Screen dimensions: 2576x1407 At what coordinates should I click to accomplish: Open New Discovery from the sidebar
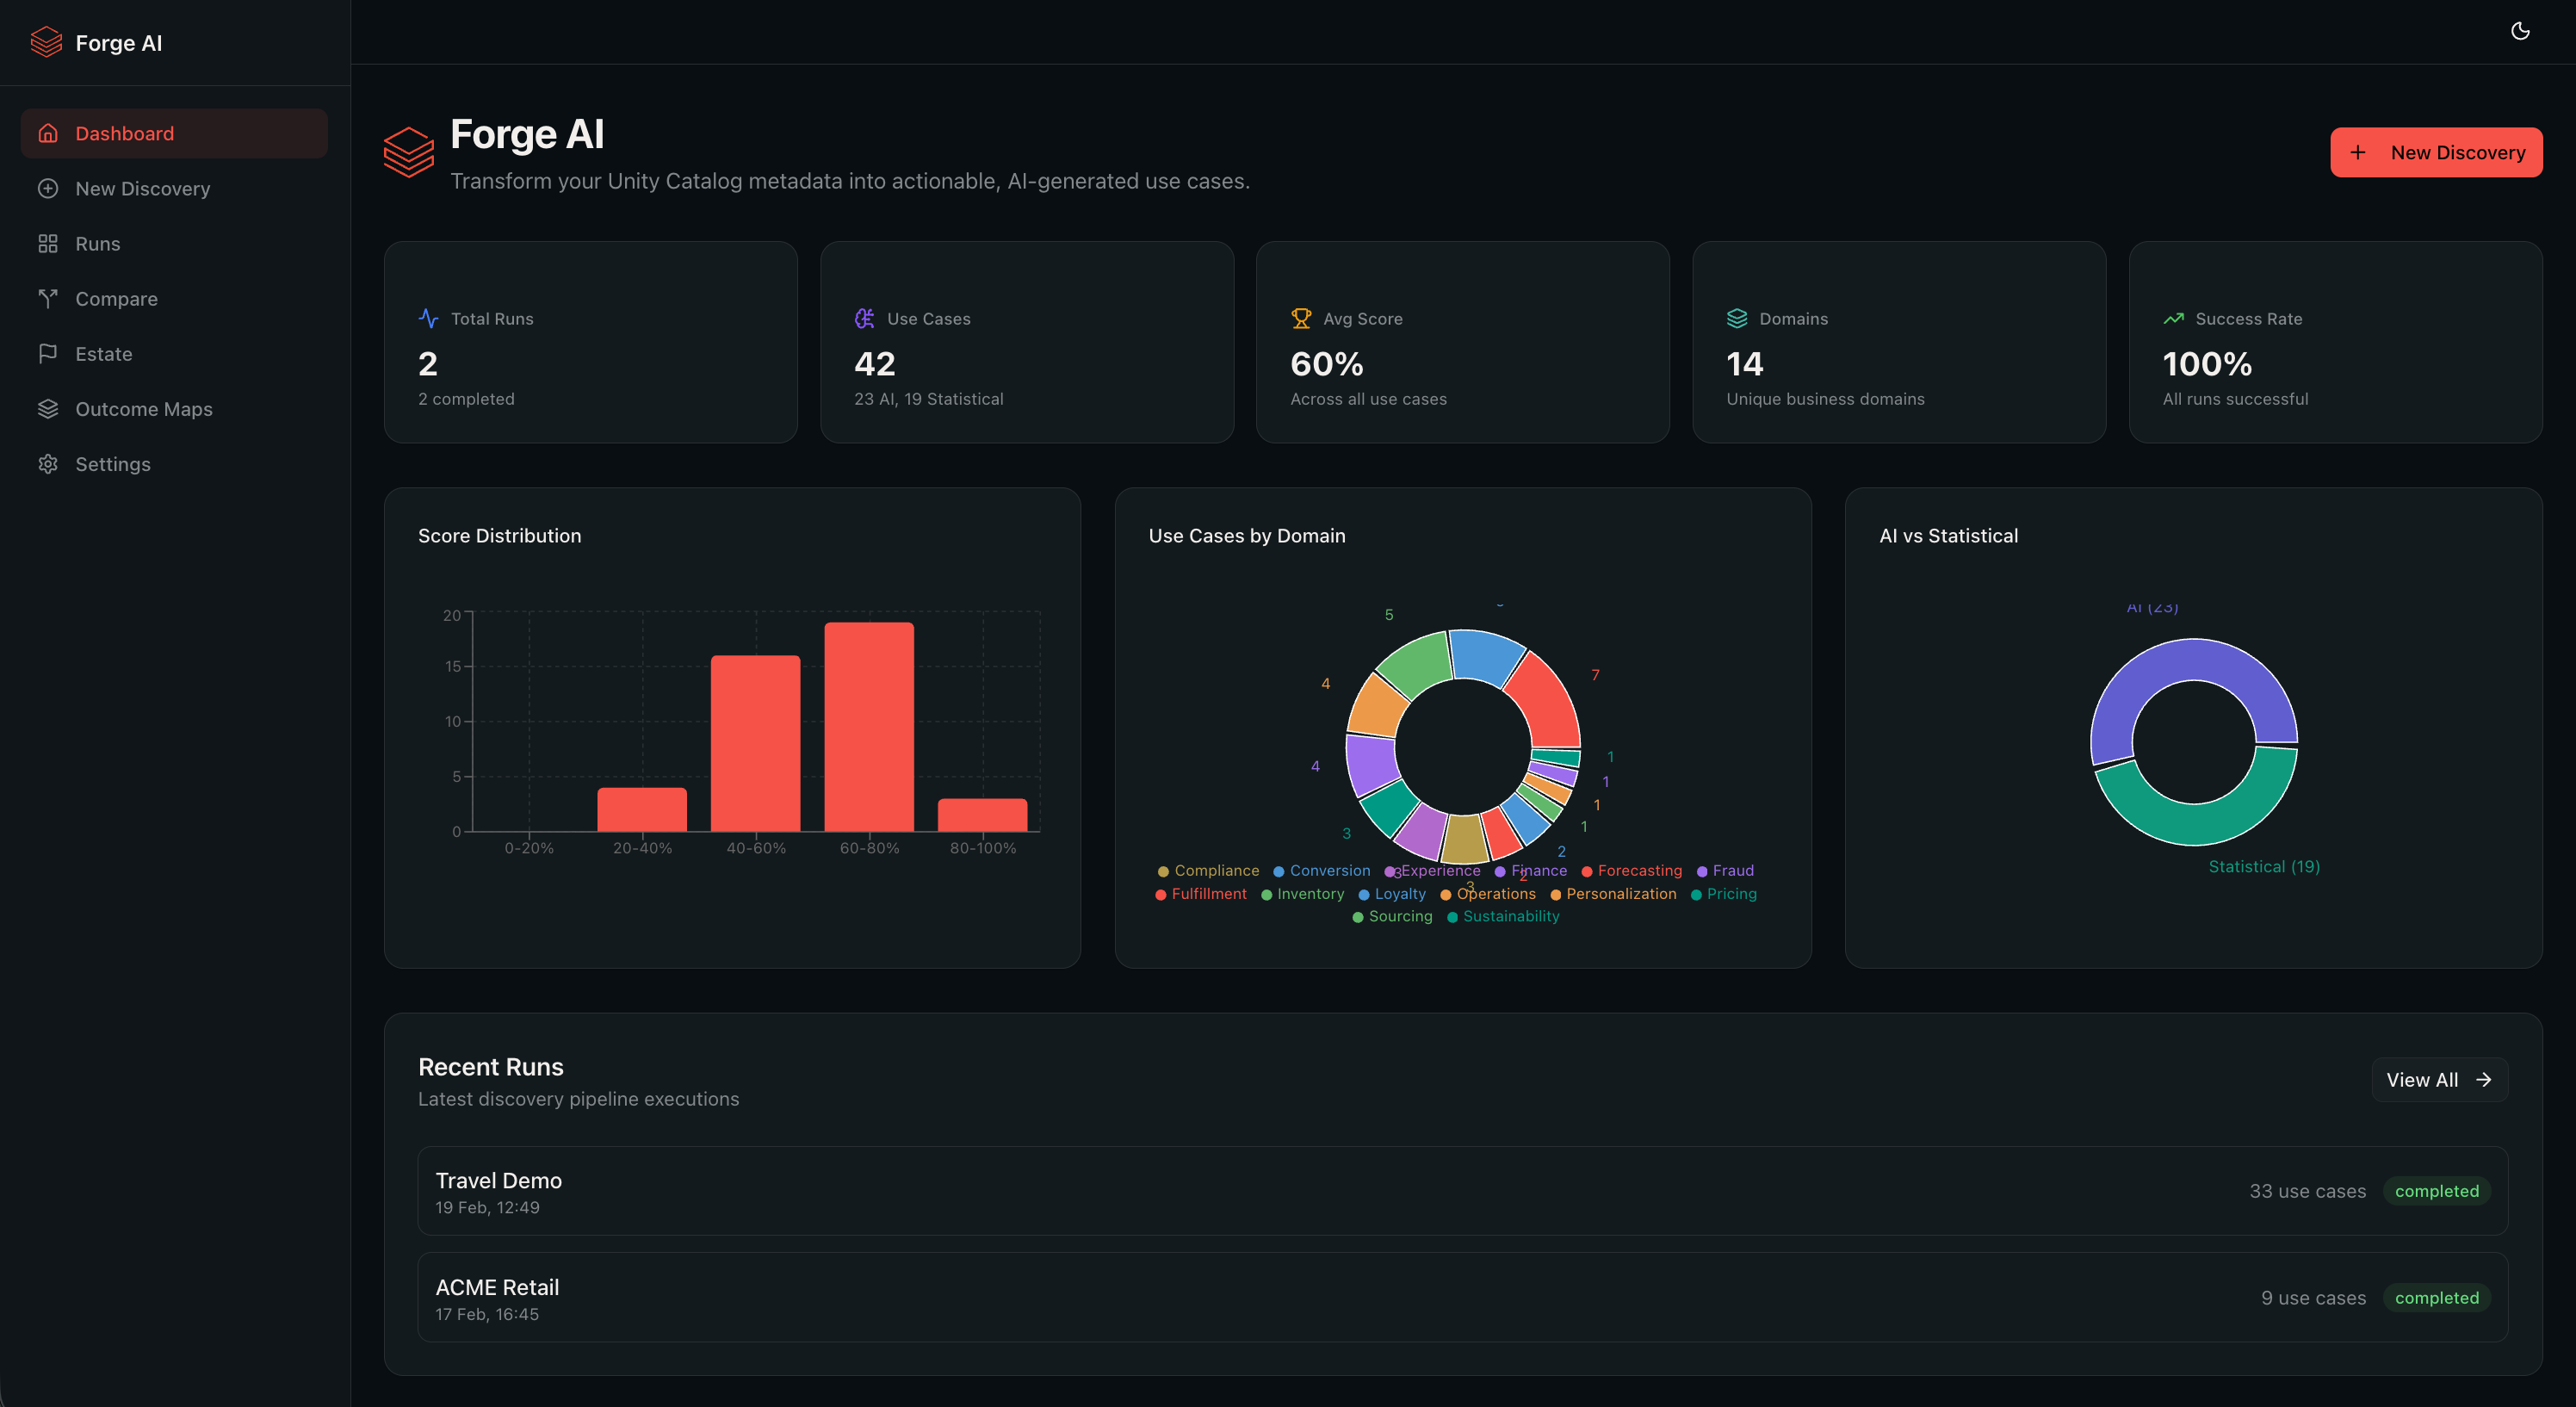(x=174, y=188)
